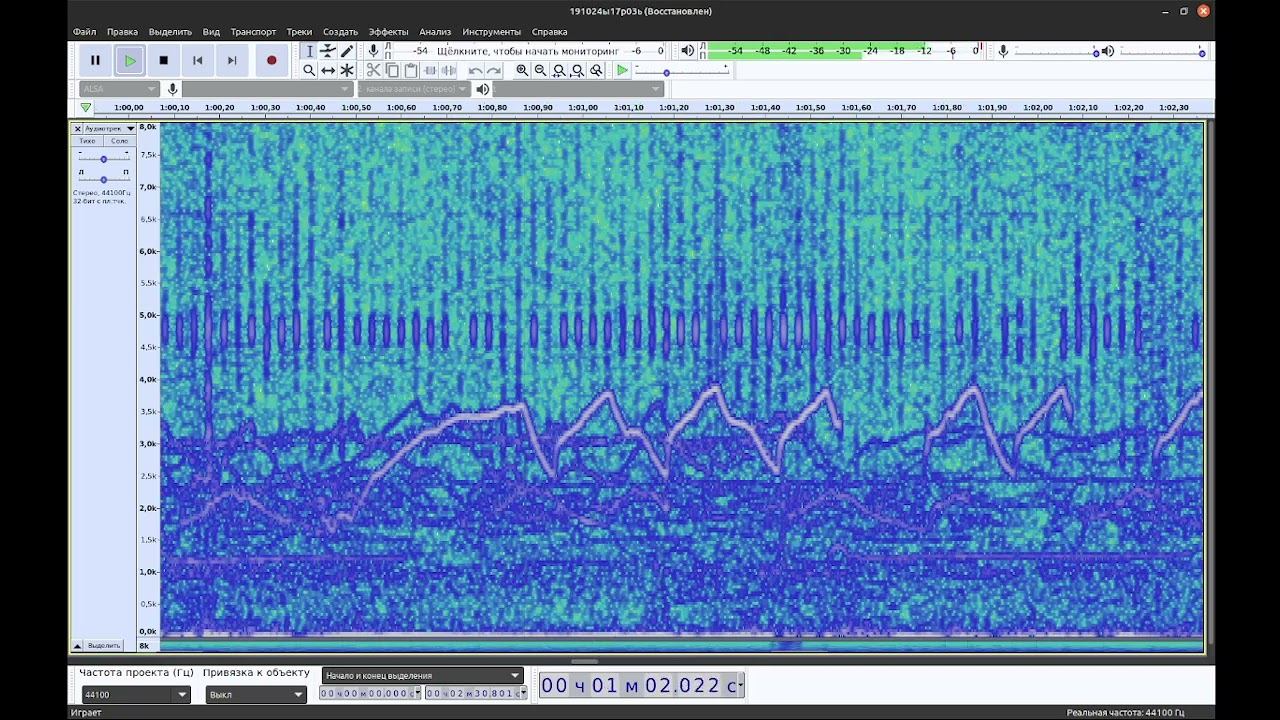Open the Вид menu

point(211,32)
